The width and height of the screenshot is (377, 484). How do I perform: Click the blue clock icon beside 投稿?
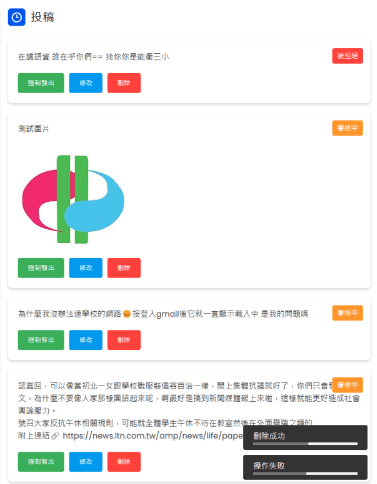point(16,17)
